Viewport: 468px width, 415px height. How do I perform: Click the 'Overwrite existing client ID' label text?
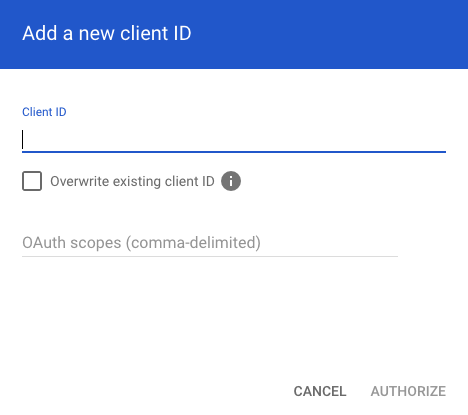(x=132, y=181)
